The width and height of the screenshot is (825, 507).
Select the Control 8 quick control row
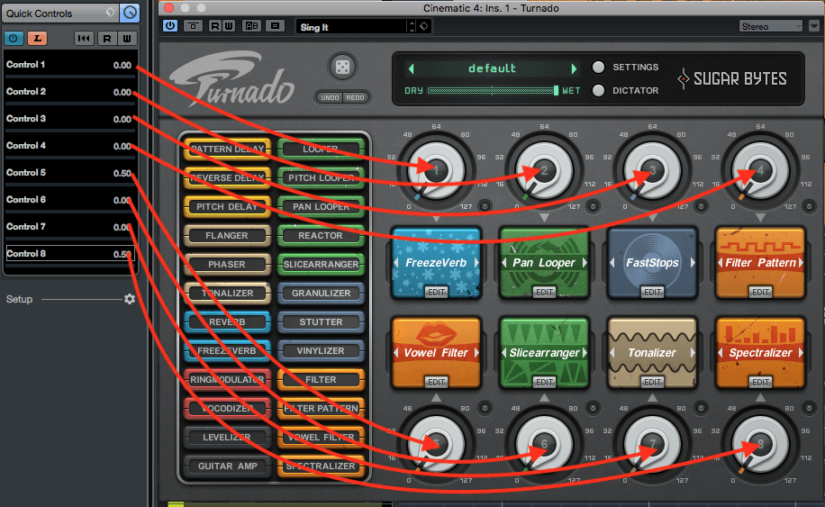point(70,254)
